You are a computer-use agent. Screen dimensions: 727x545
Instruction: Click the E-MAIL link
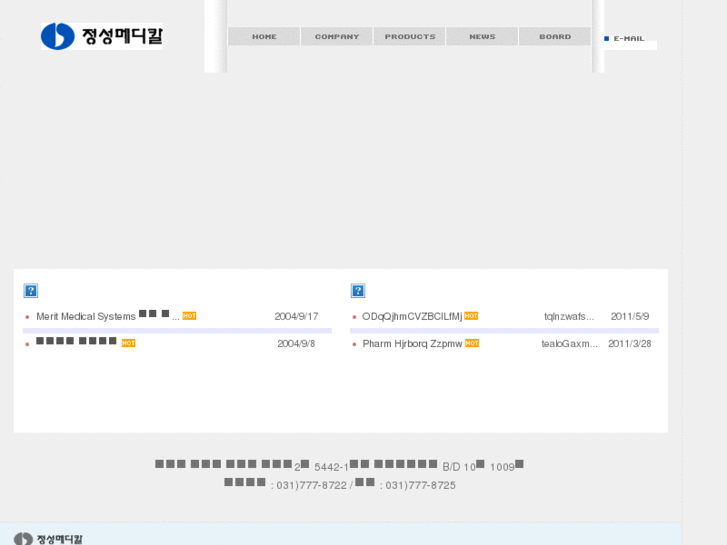[x=629, y=38]
